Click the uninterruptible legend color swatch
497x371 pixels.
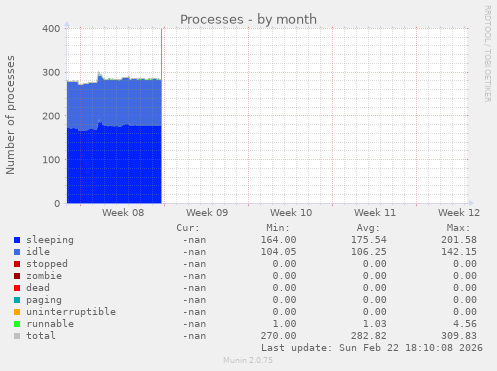click(17, 312)
